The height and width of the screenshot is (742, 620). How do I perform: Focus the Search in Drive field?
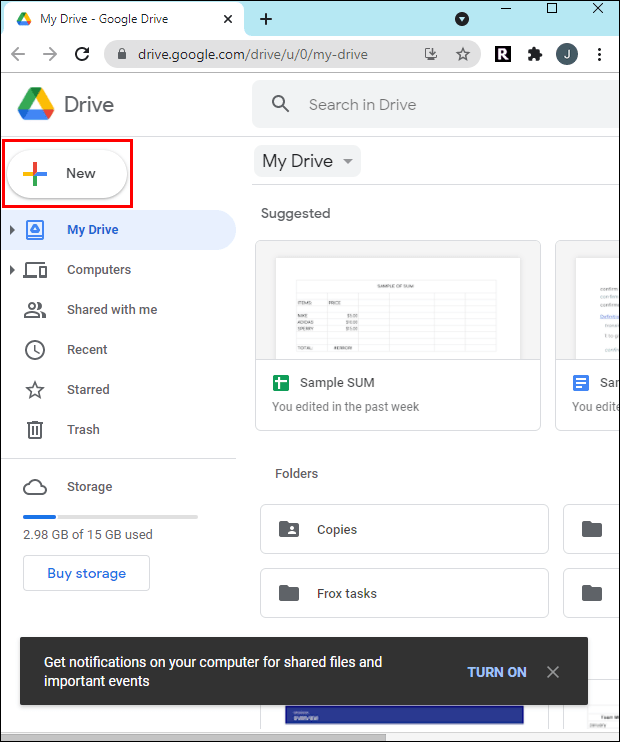[x=435, y=104]
